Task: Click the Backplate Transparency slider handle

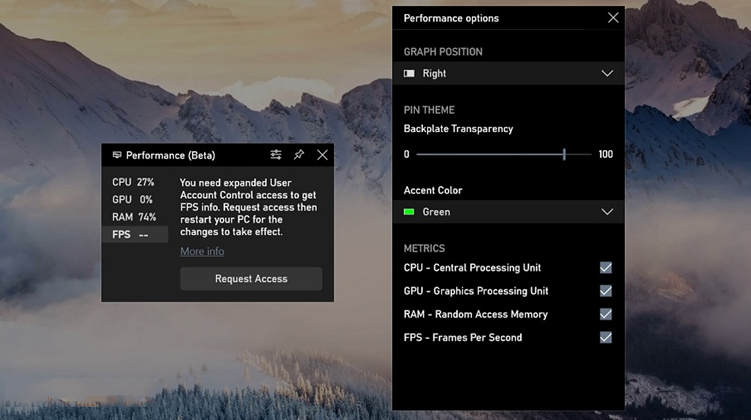Action: (x=564, y=154)
